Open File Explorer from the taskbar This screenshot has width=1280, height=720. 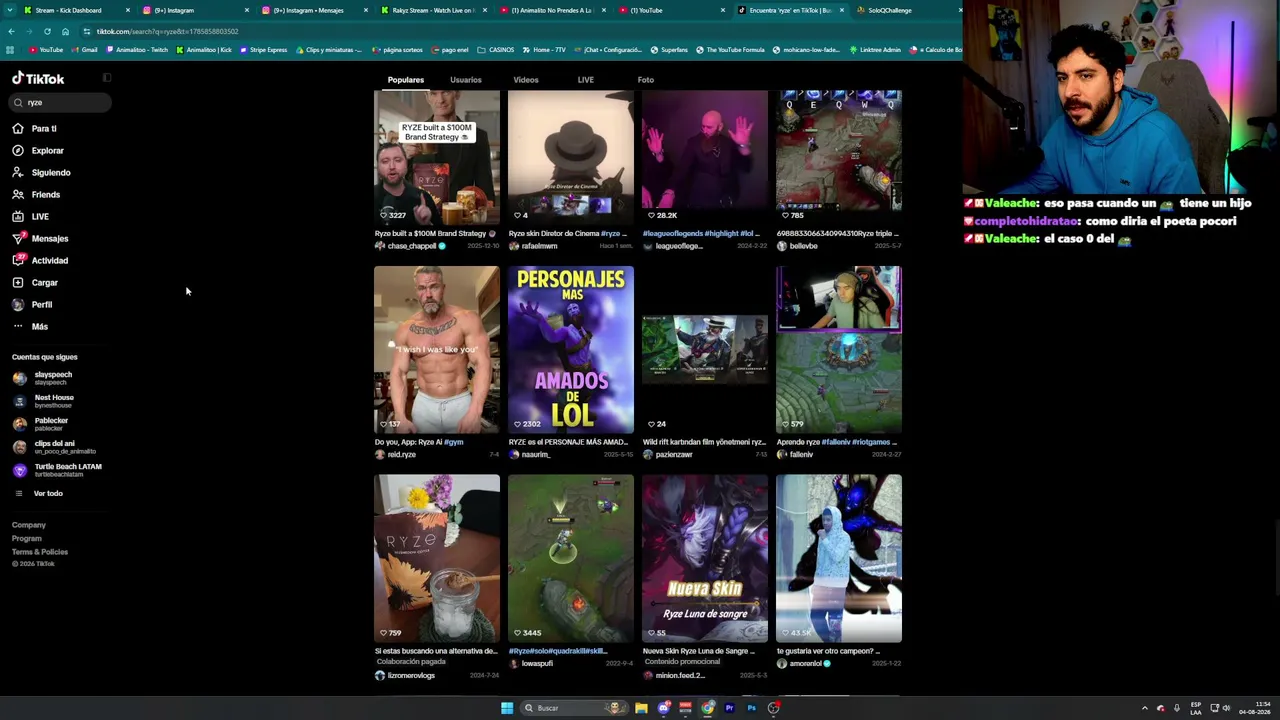coord(641,708)
